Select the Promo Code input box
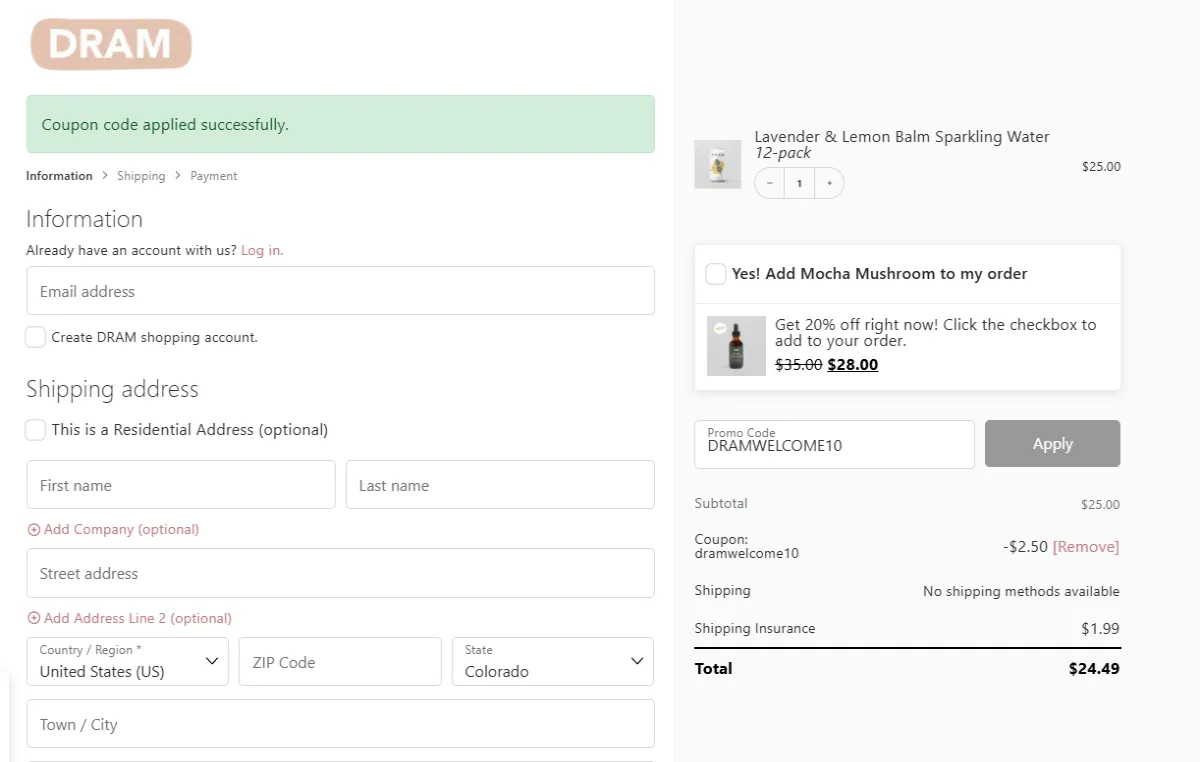Viewport: 1200px width, 762px height. 834,444
